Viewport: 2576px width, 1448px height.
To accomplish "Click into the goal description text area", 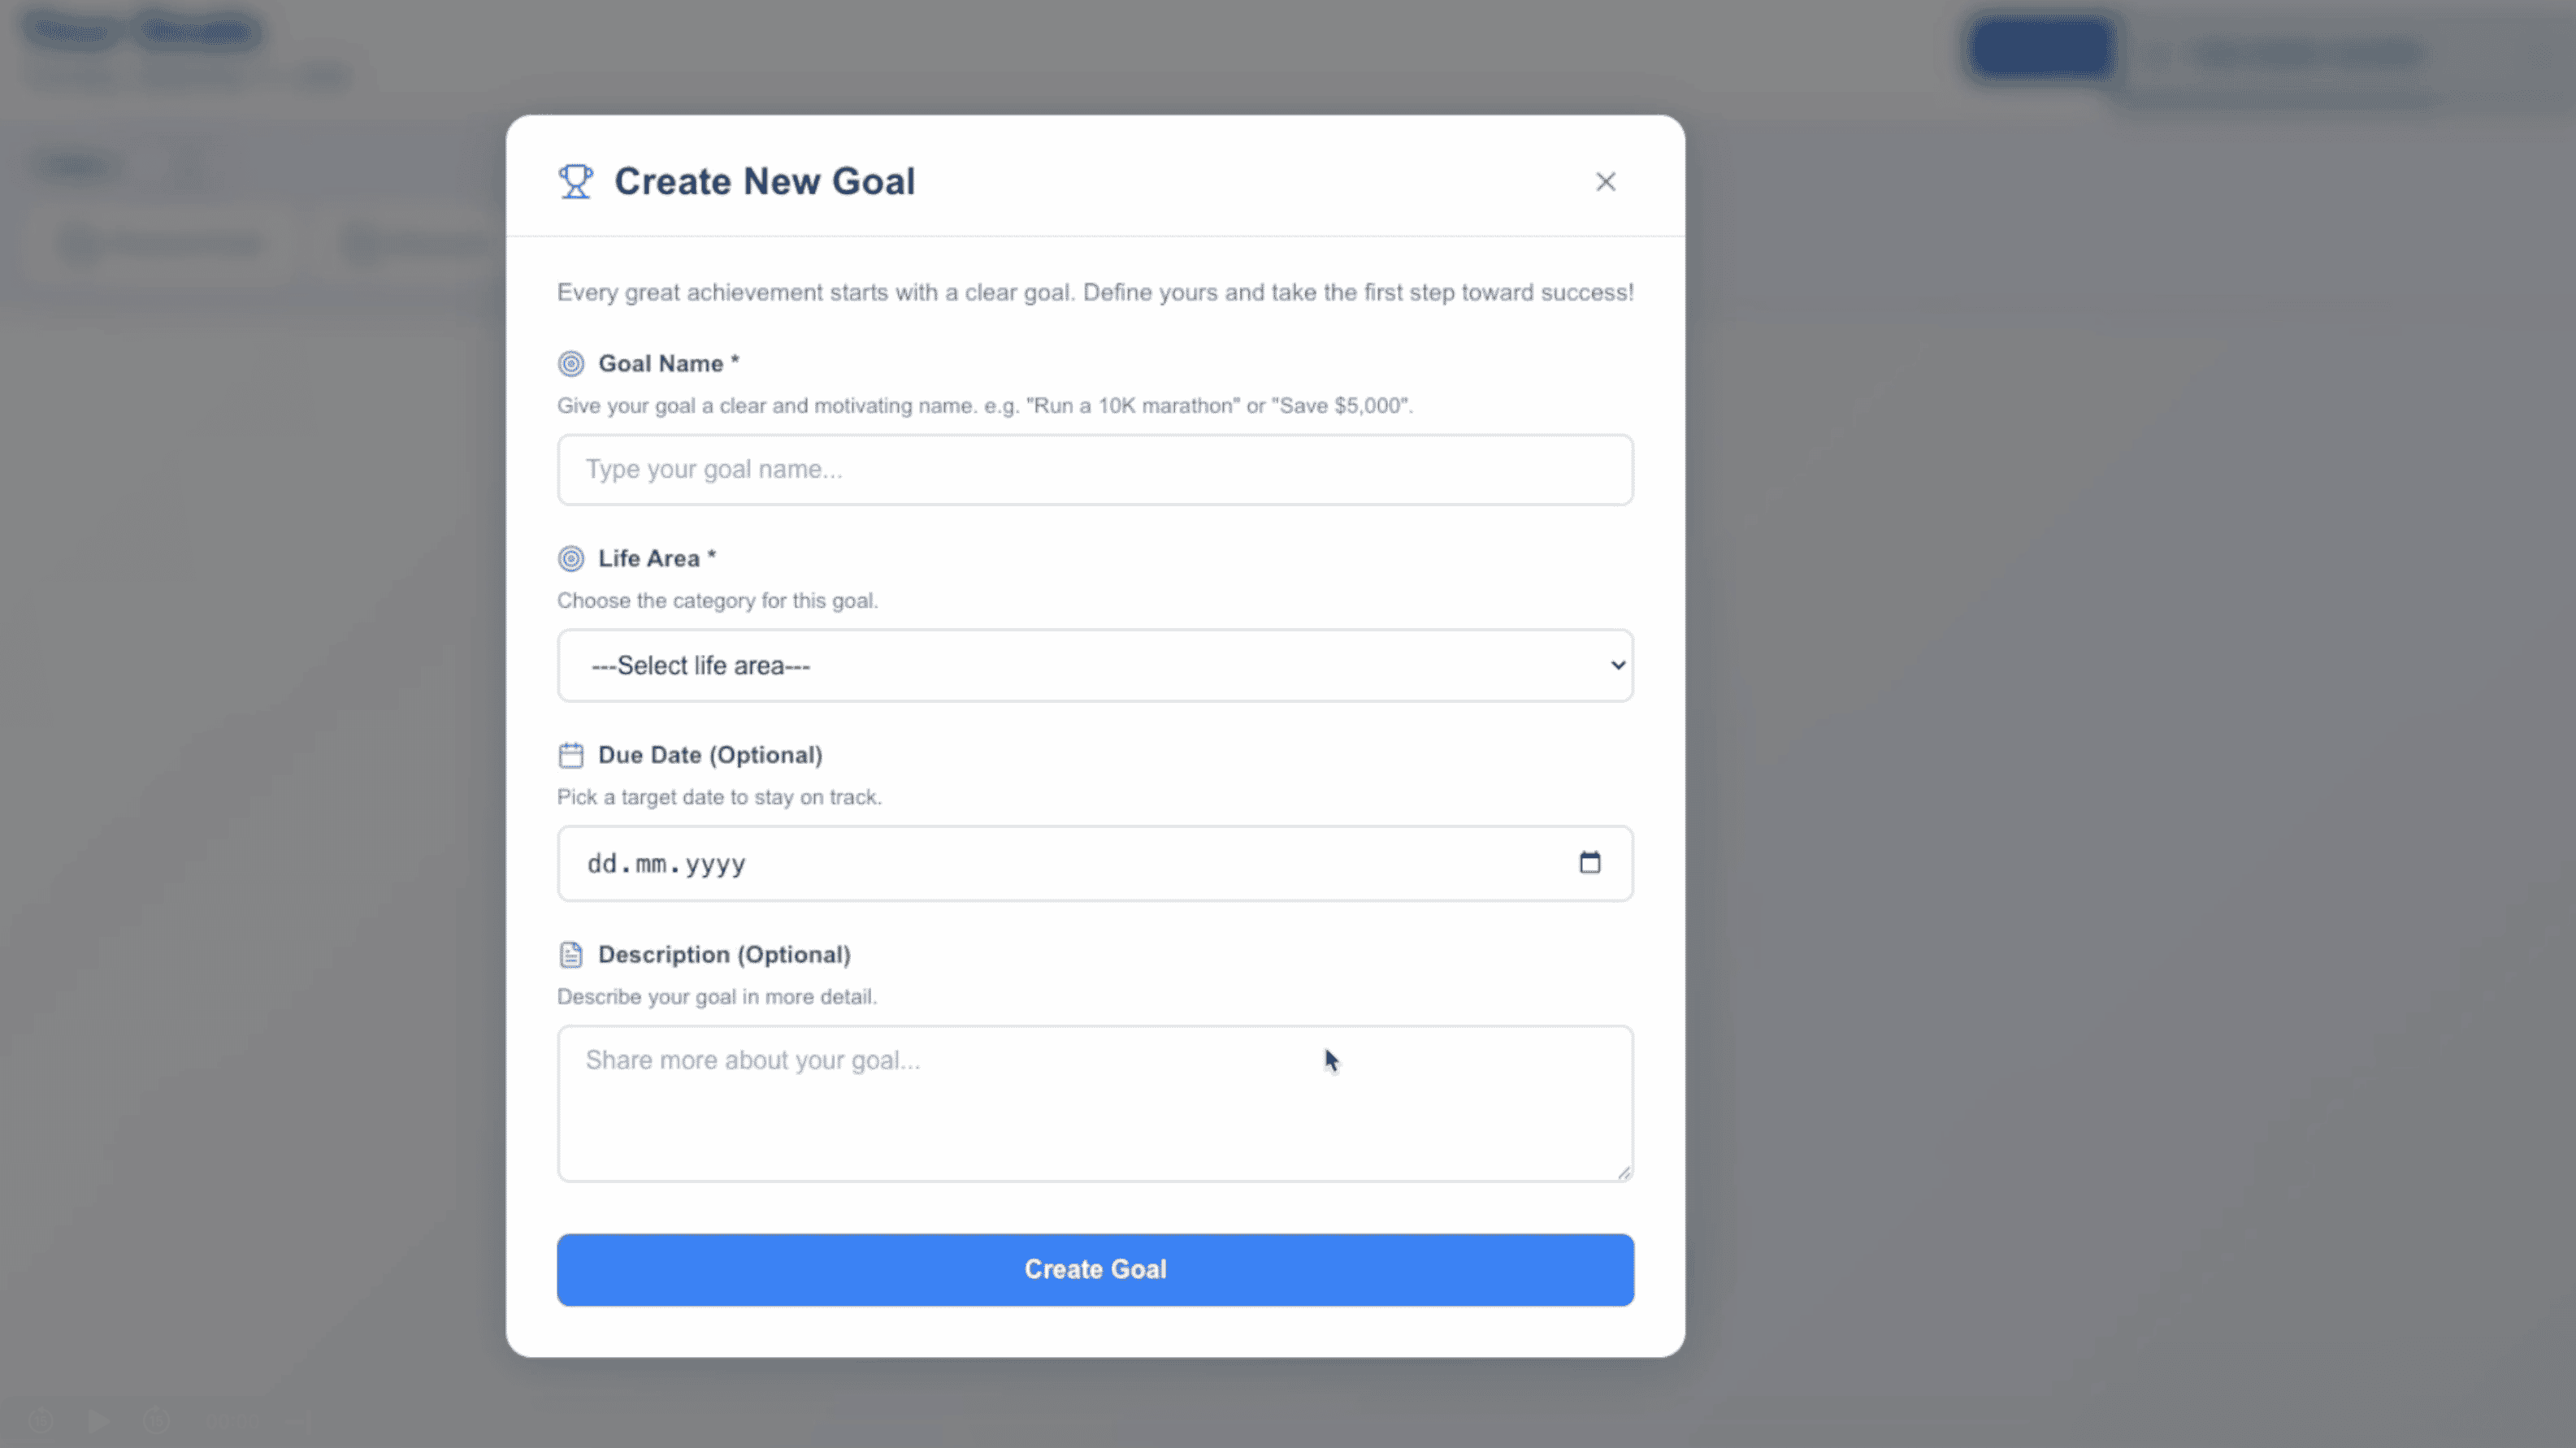I will click(1094, 1103).
